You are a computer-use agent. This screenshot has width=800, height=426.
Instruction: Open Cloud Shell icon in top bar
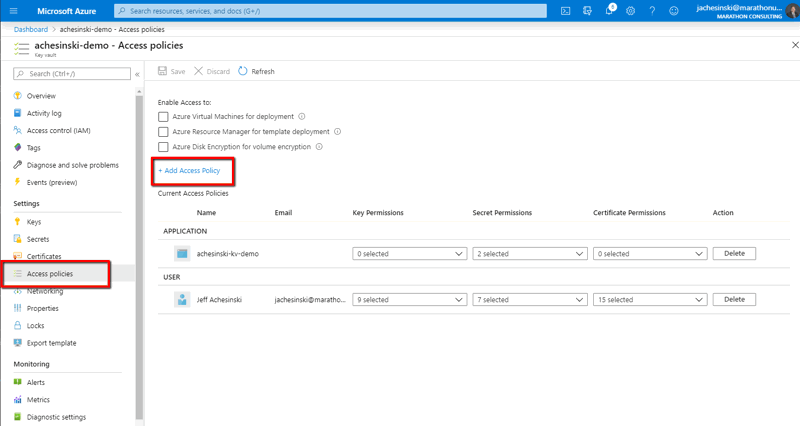565,11
